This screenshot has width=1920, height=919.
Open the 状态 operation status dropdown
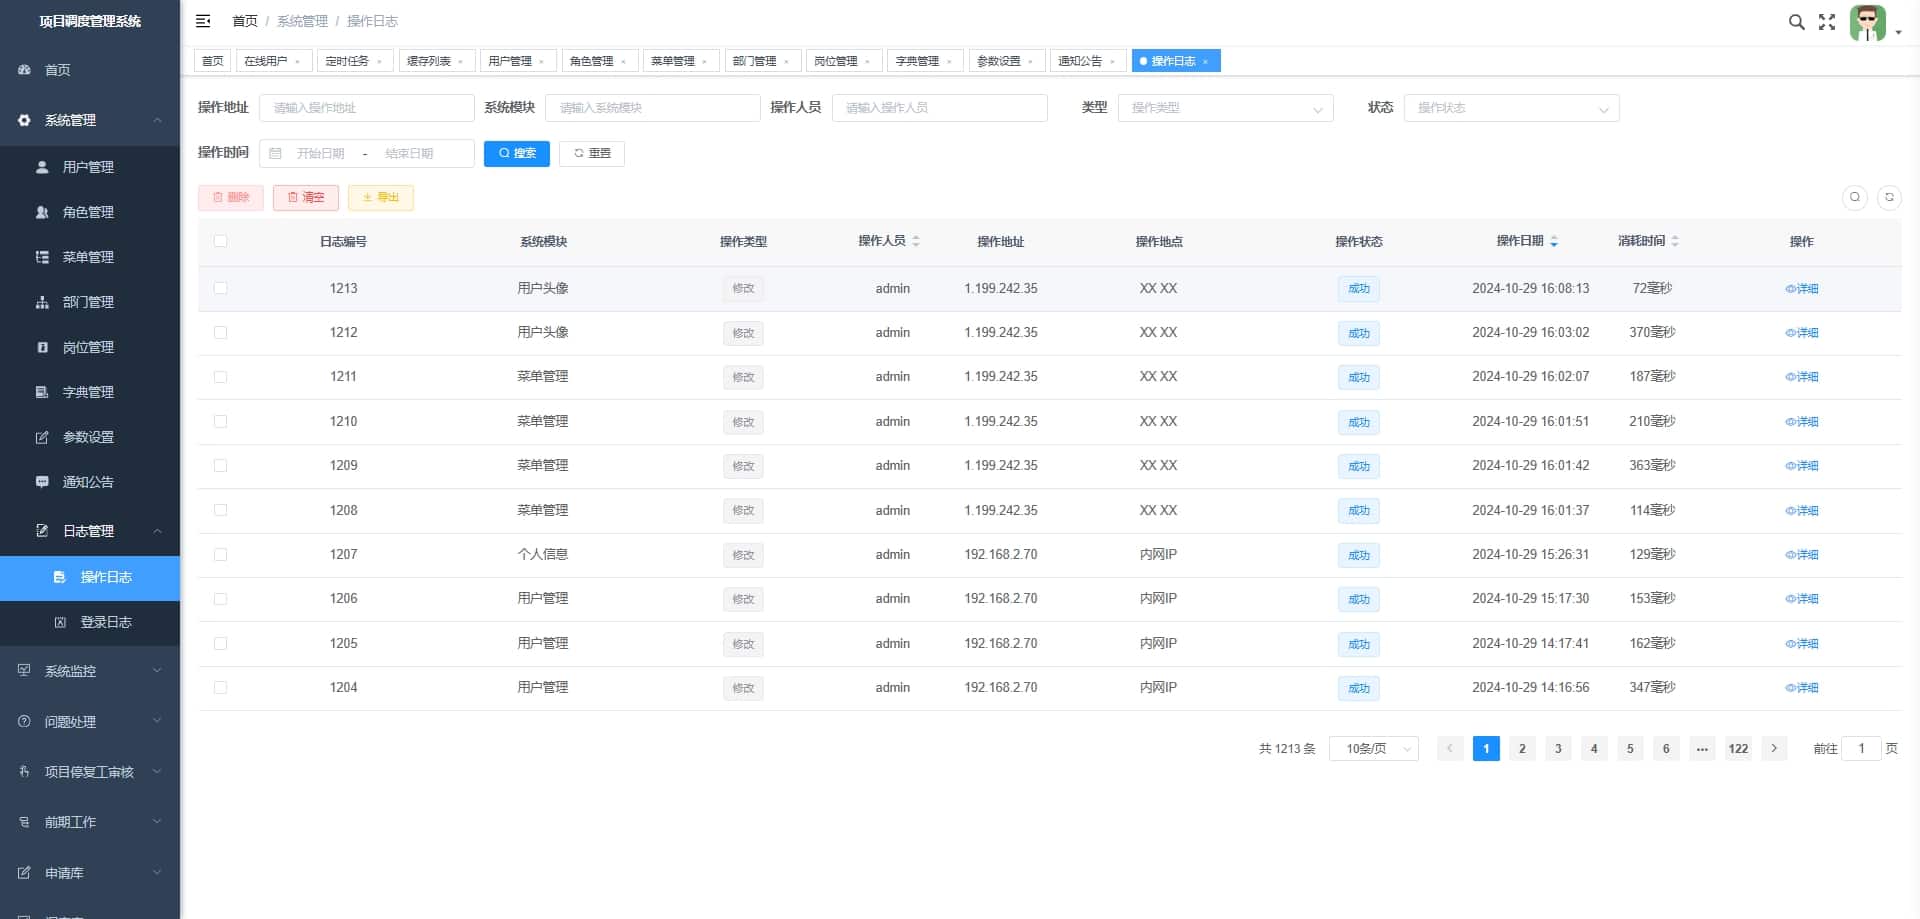point(1511,108)
